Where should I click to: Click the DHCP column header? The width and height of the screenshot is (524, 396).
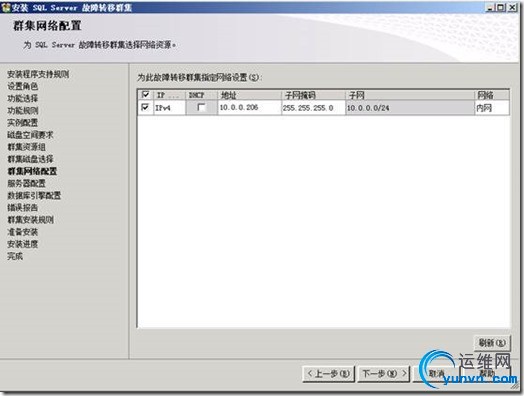pos(202,95)
